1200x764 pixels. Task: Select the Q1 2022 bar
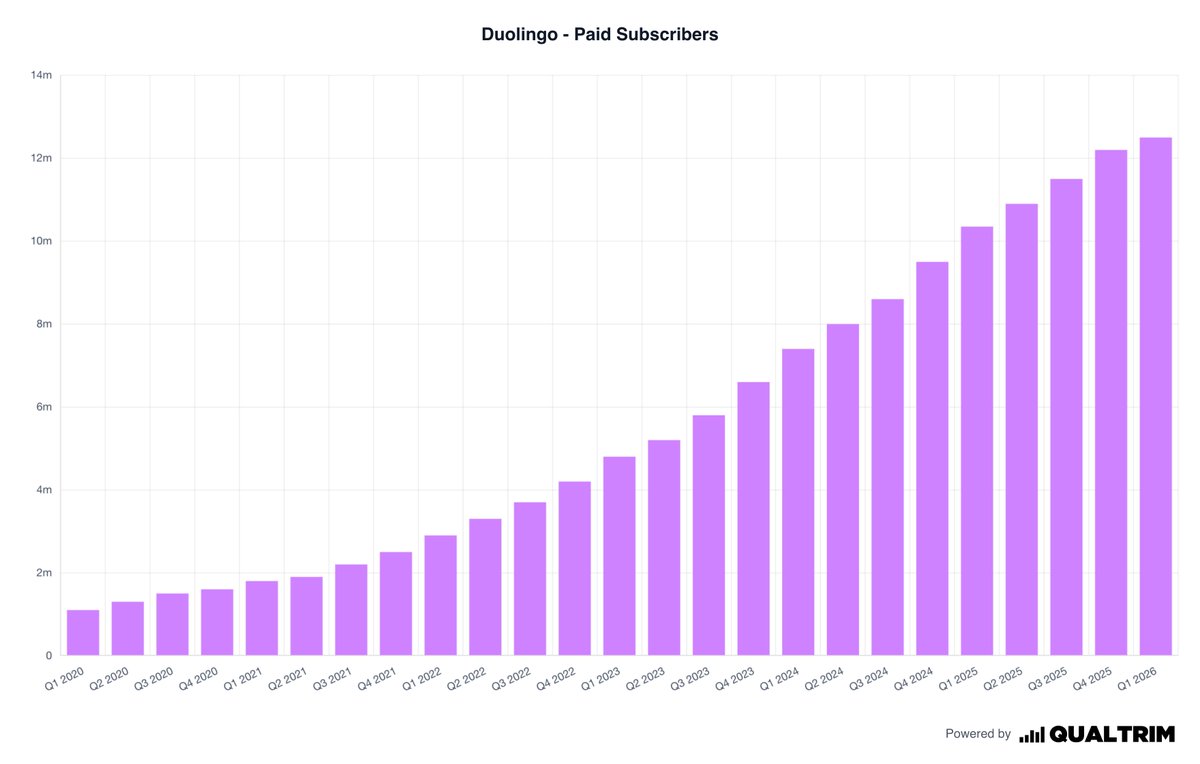(x=441, y=596)
